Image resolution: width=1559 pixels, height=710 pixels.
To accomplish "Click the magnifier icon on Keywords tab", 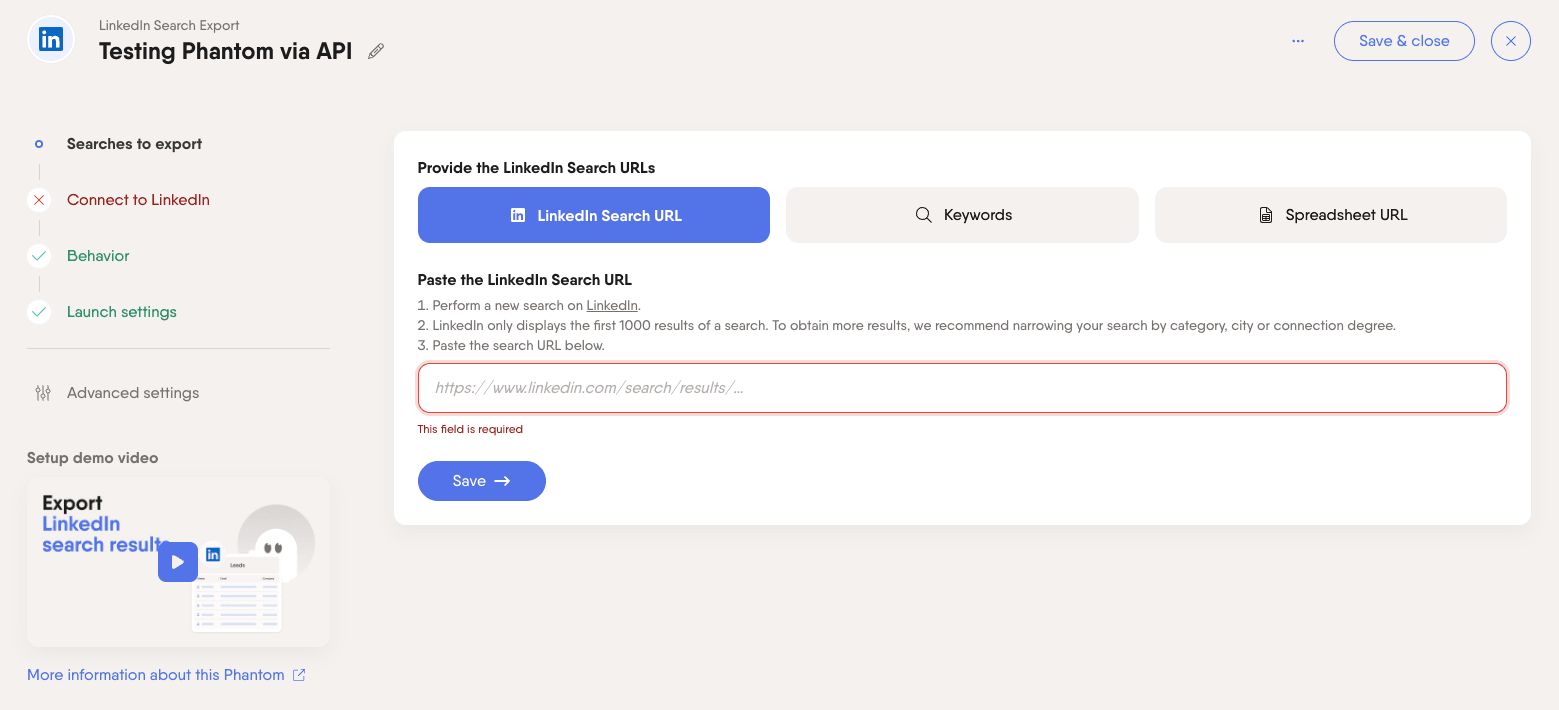I will tap(924, 215).
